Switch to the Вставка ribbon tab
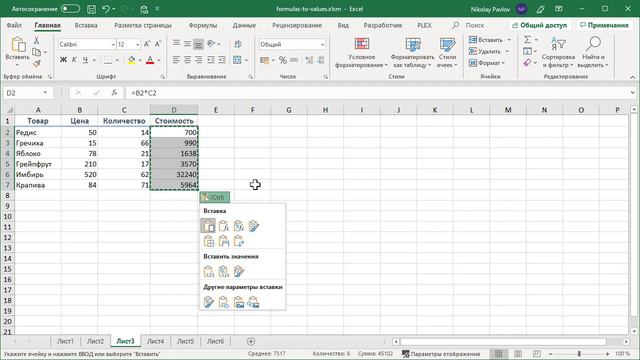 pos(86,25)
